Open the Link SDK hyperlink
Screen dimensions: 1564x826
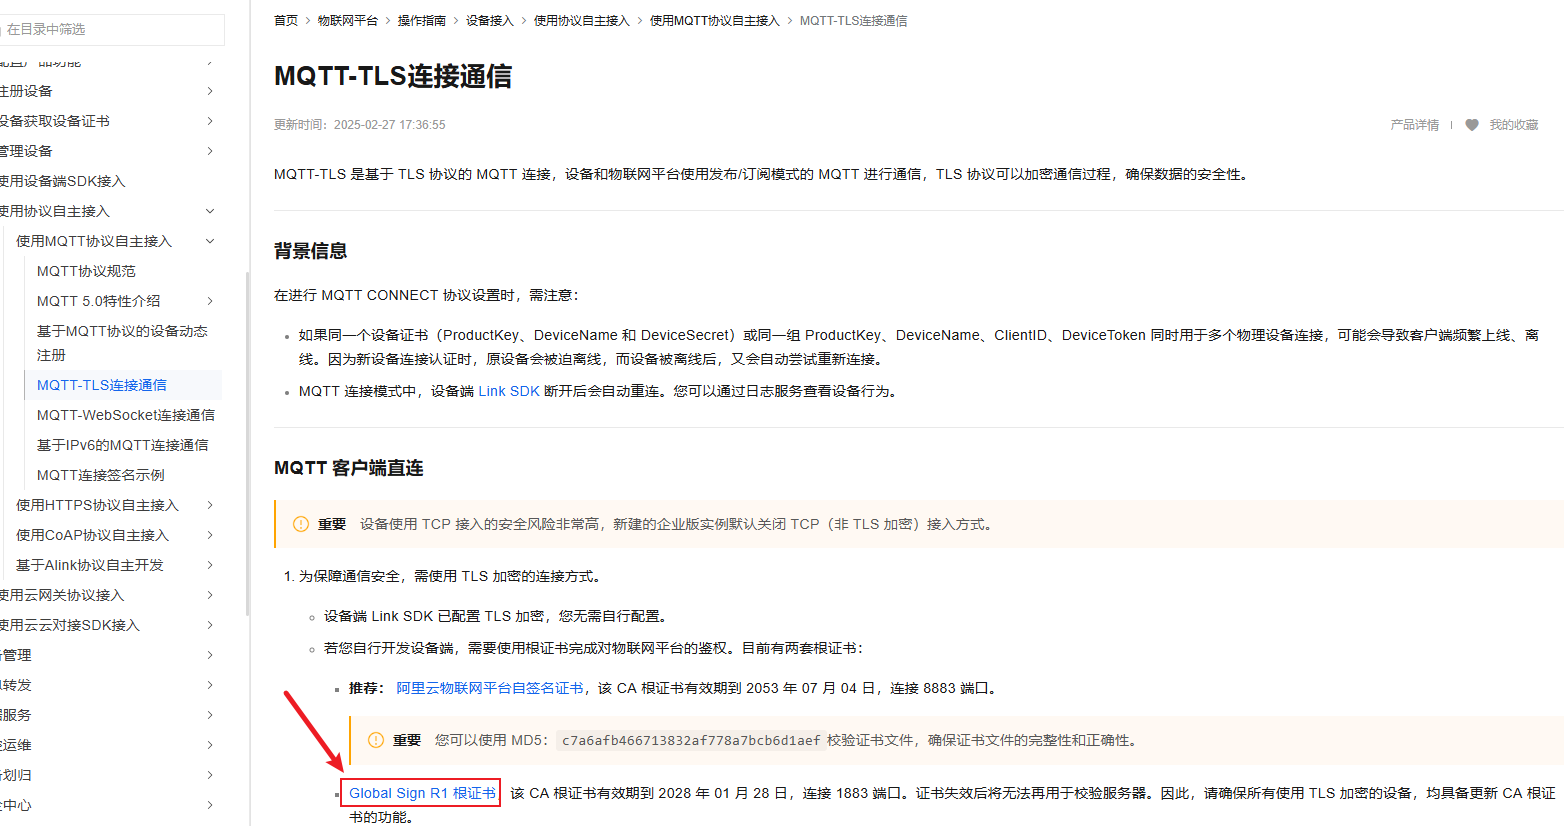pyautogui.click(x=509, y=391)
